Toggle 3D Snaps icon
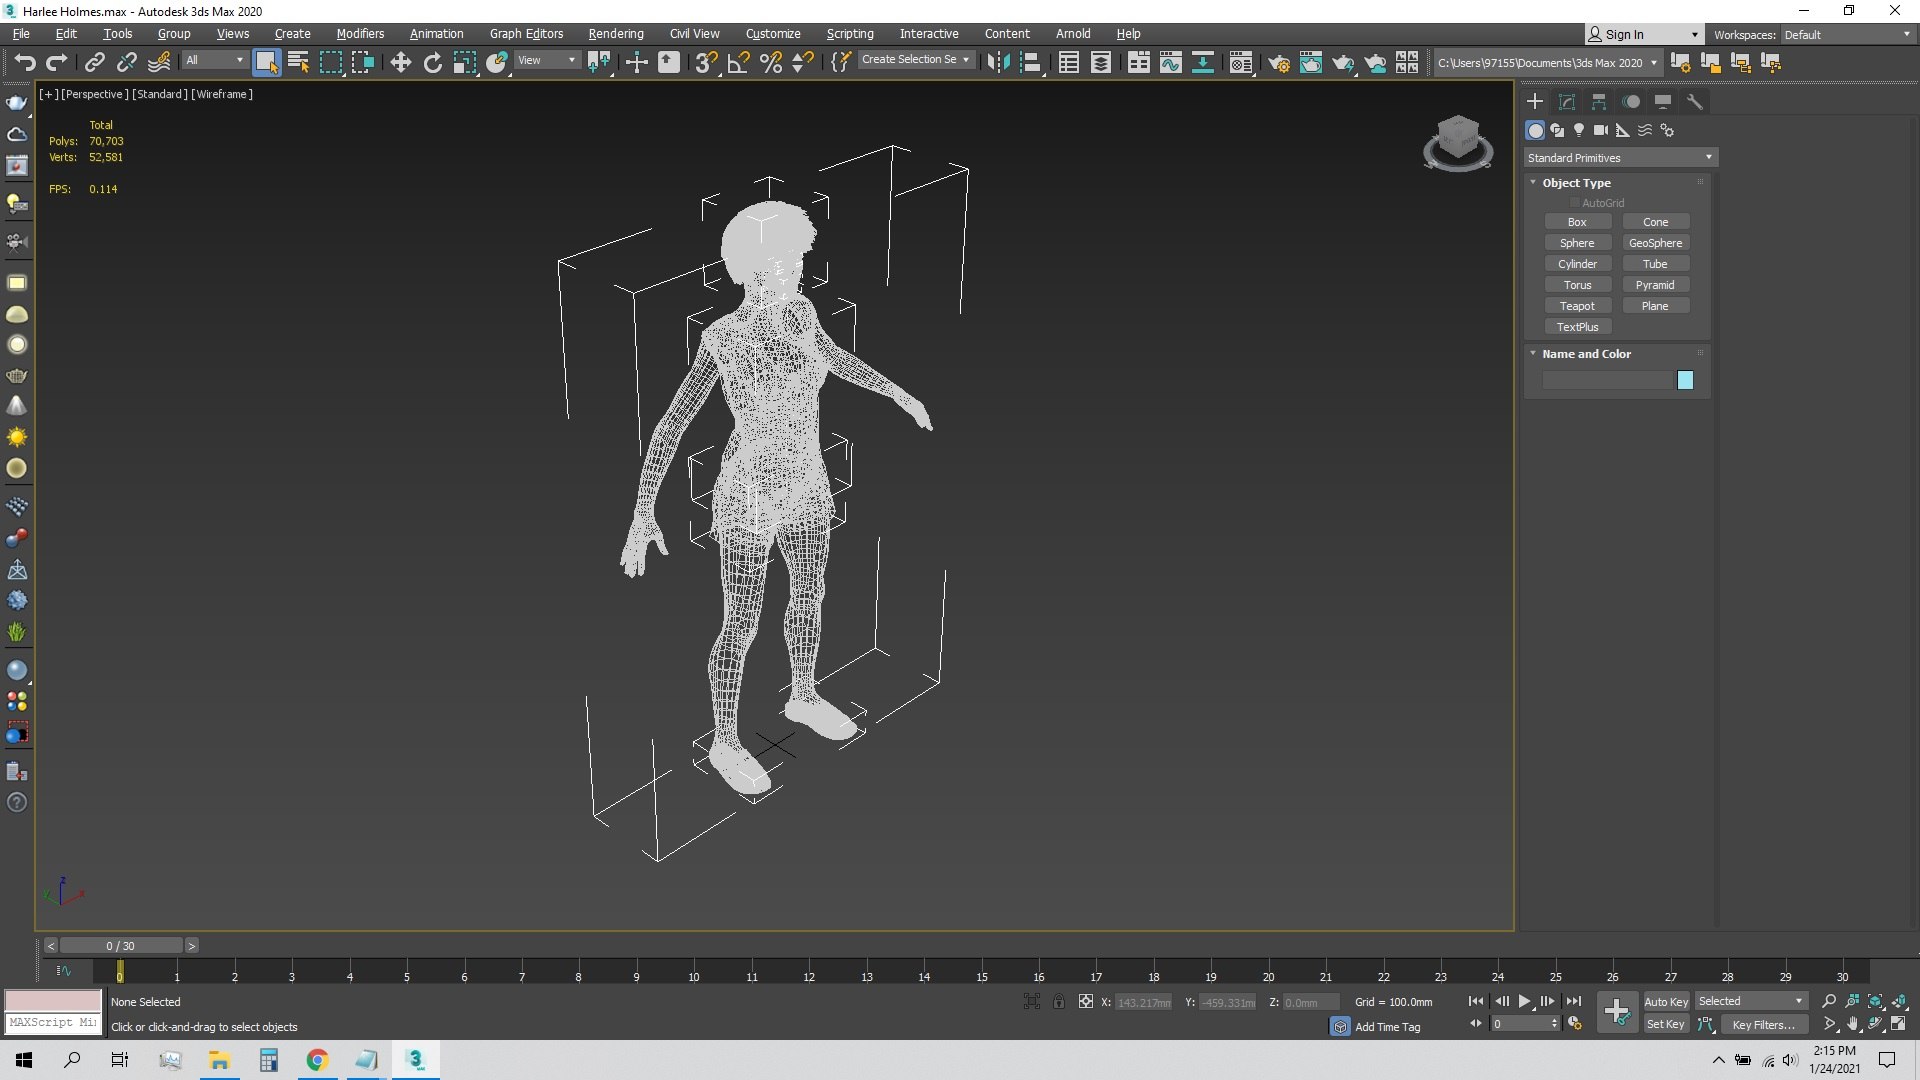This screenshot has width=1920, height=1080. point(706,62)
